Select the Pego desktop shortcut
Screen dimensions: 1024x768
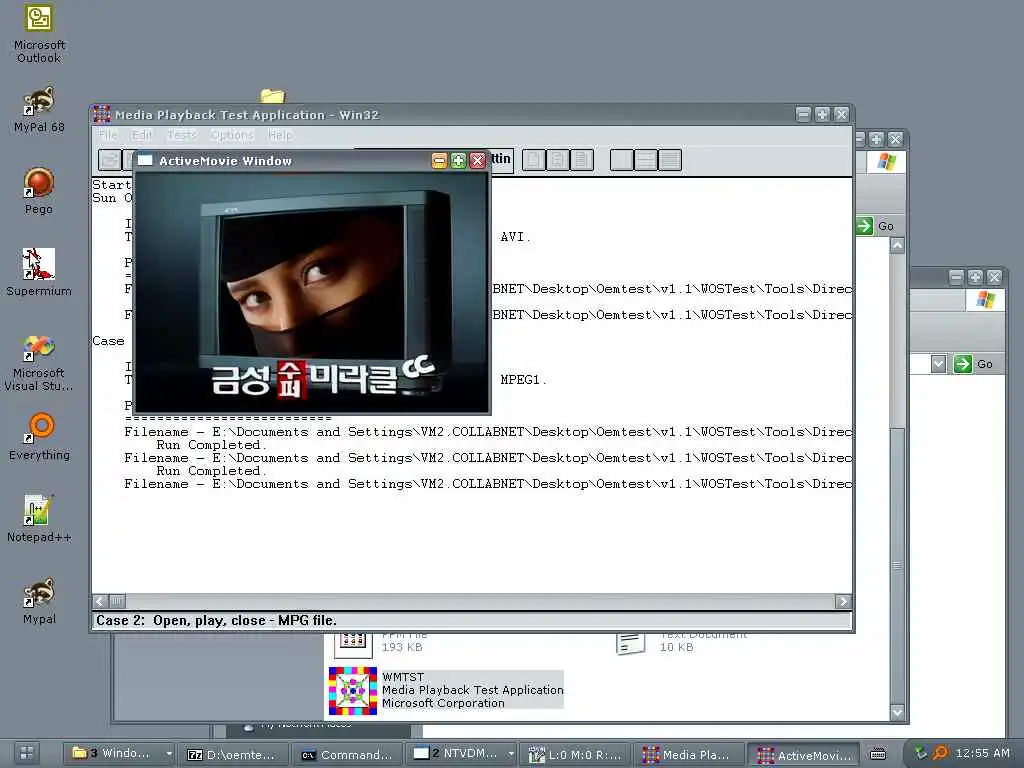pos(39,191)
